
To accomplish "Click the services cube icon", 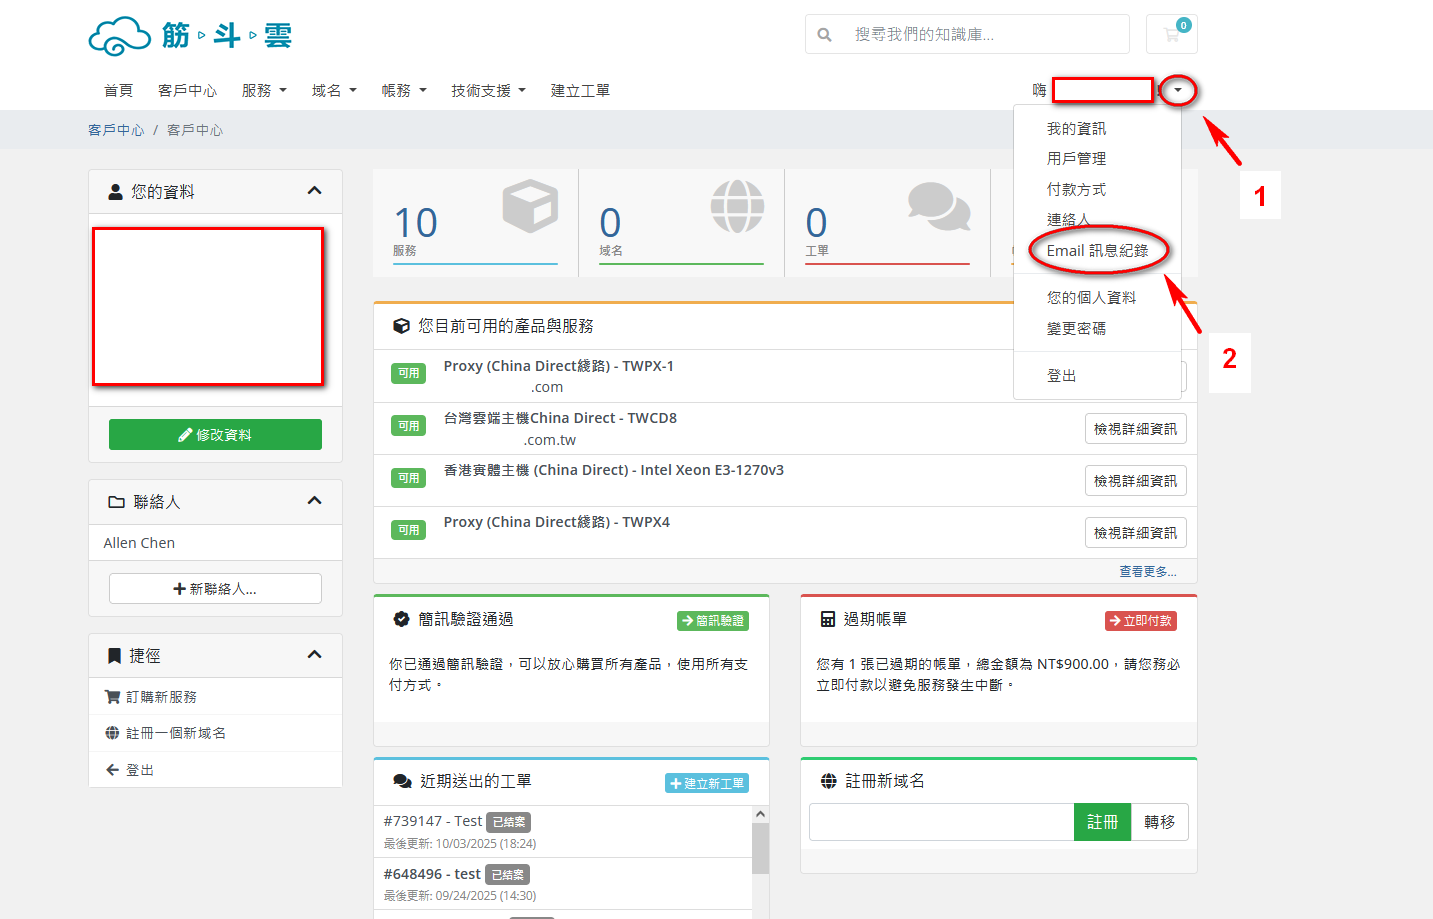I will click(530, 206).
